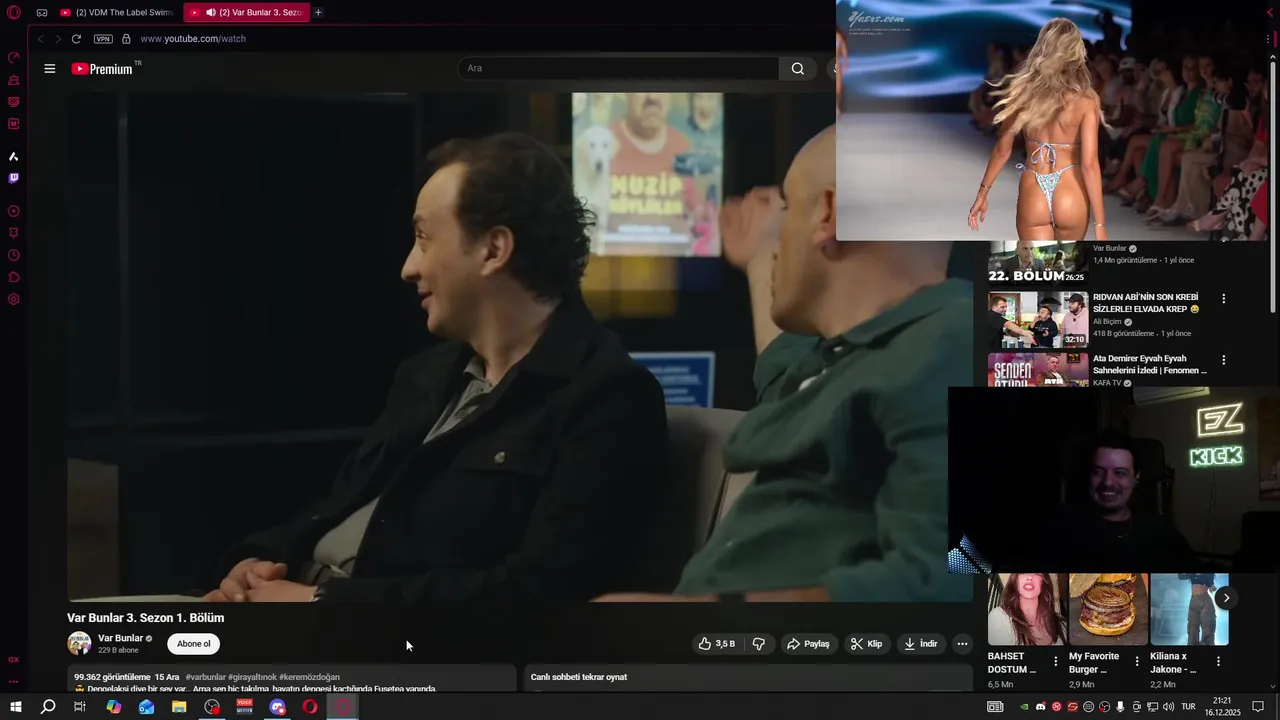Image resolution: width=1280 pixels, height=720 pixels.
Task: Open red Opera browser on taskbar
Action: (310, 707)
